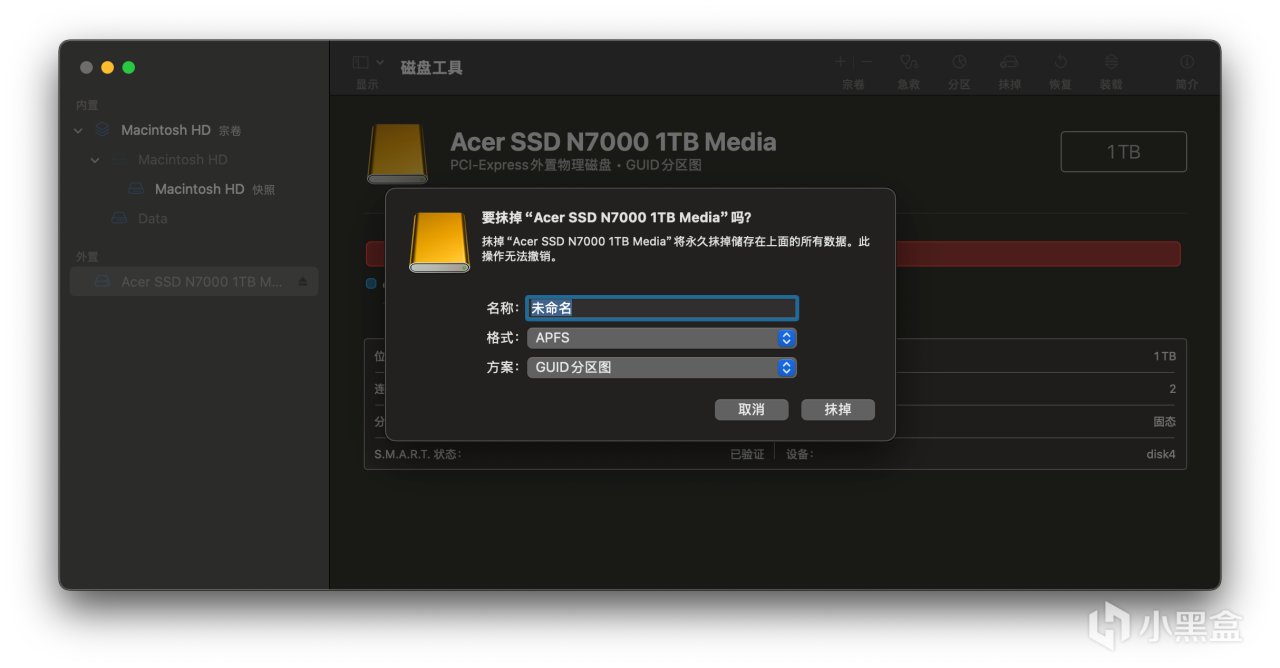The image size is (1280, 668).
Task: Click the 外置 sidebar section header
Action: point(87,257)
